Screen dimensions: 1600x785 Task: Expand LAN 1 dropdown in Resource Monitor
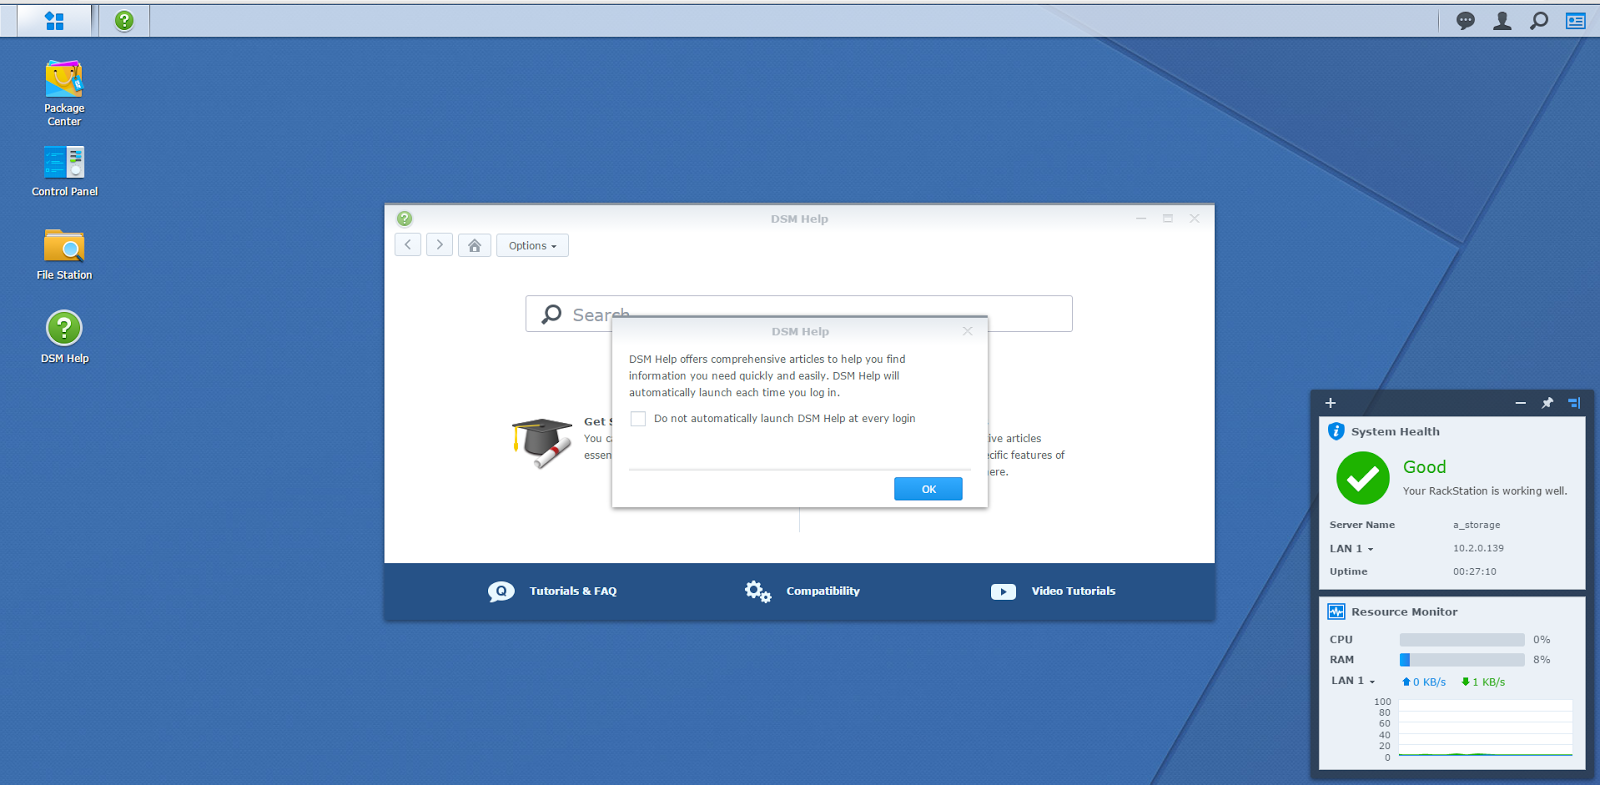1353,681
